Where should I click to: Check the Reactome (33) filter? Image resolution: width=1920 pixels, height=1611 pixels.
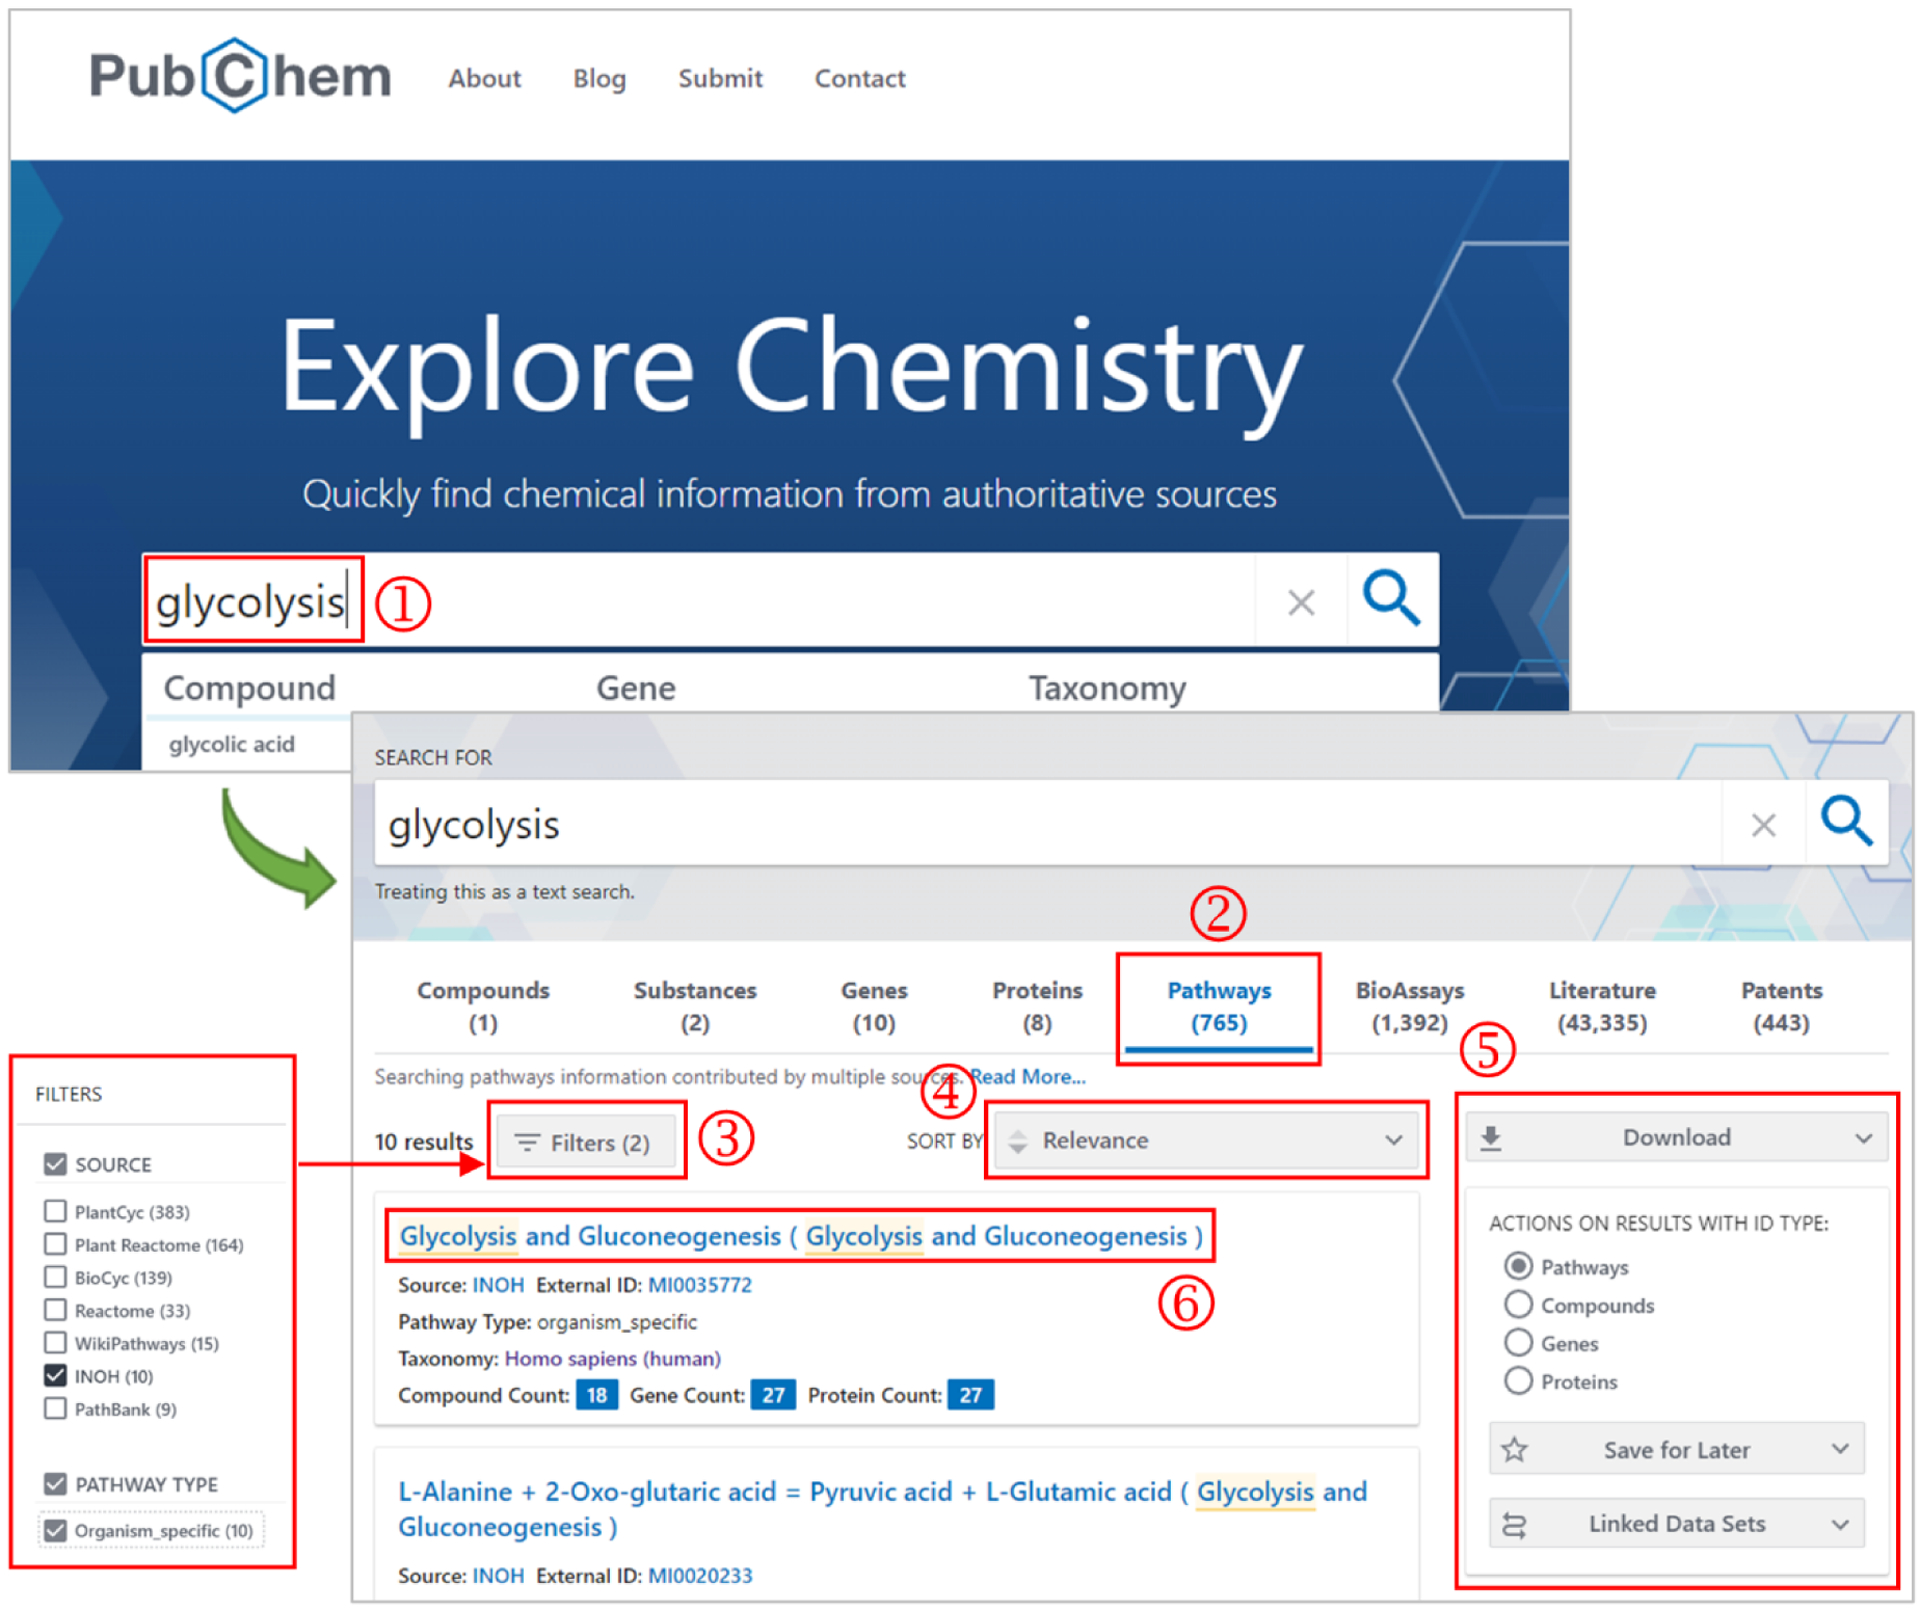[x=55, y=1310]
